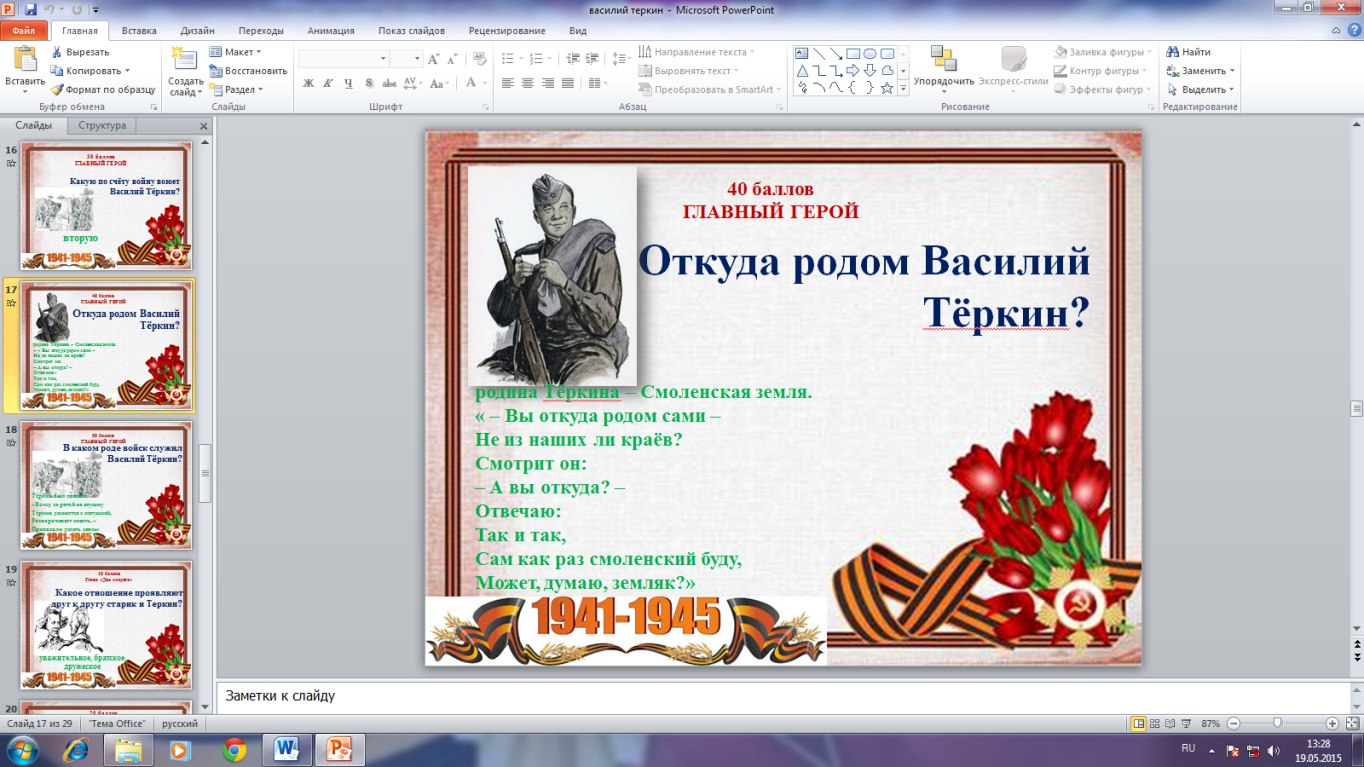Click the Вырезать (Cut) scissors button
This screenshot has width=1364, height=767.
pos(79,52)
